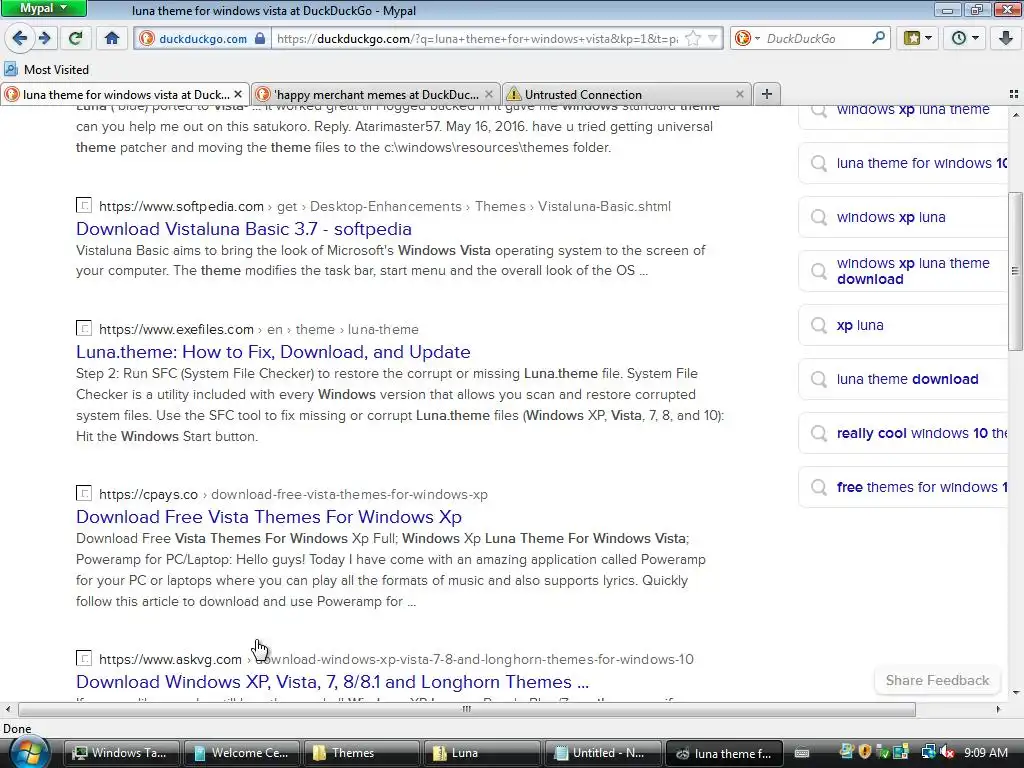Bookmark this page with the star icon

(x=693, y=39)
